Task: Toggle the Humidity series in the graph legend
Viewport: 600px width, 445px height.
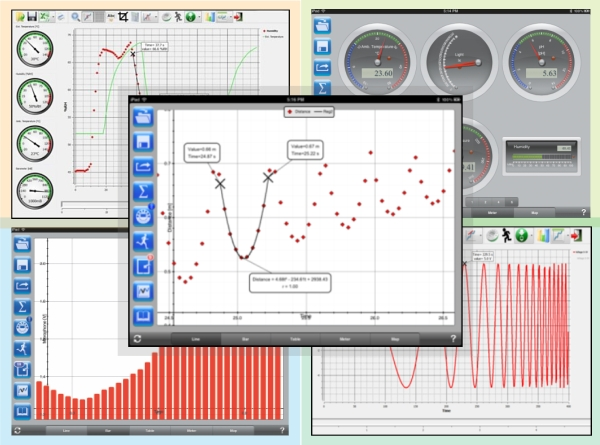Action: 270,31
